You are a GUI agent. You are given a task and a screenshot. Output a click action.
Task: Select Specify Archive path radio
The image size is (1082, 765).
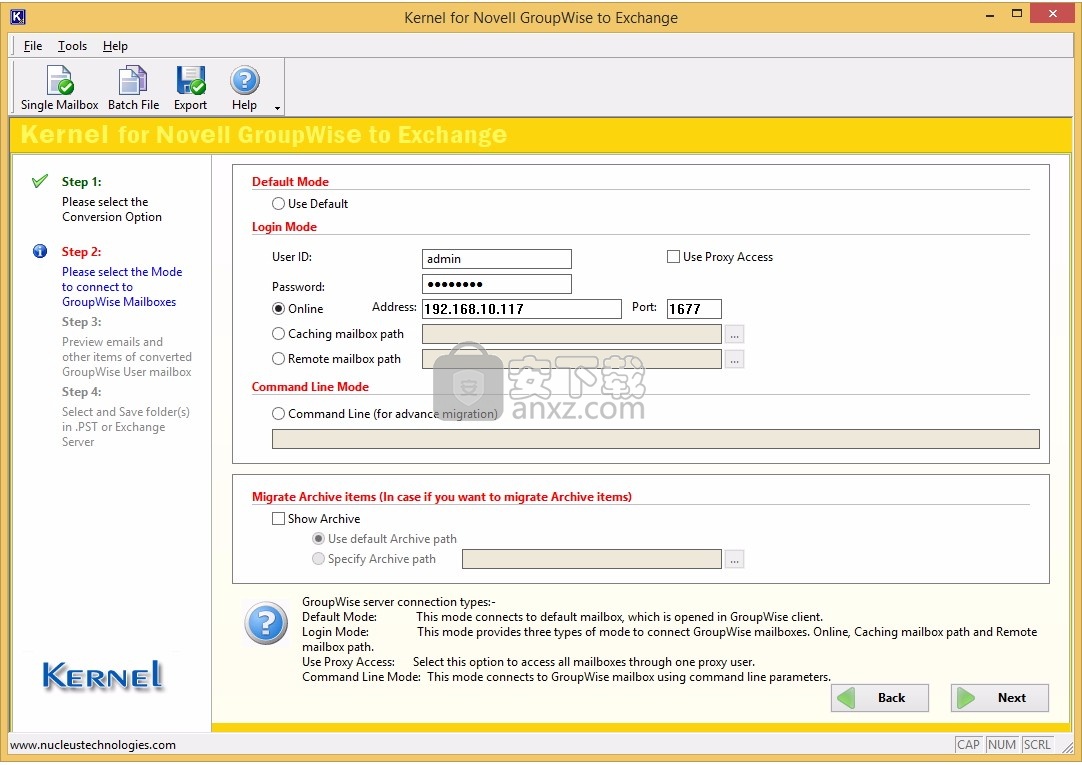[318, 559]
